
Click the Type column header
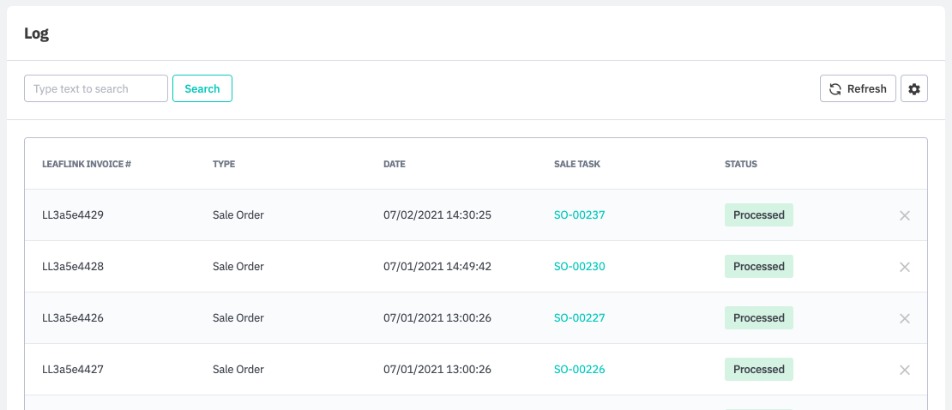[223, 164]
